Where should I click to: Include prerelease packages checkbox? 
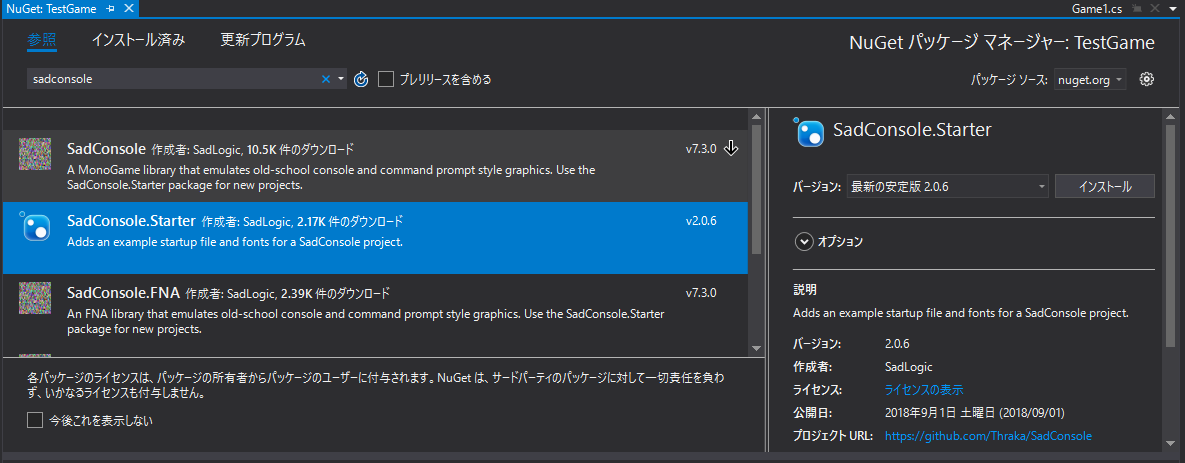point(386,79)
